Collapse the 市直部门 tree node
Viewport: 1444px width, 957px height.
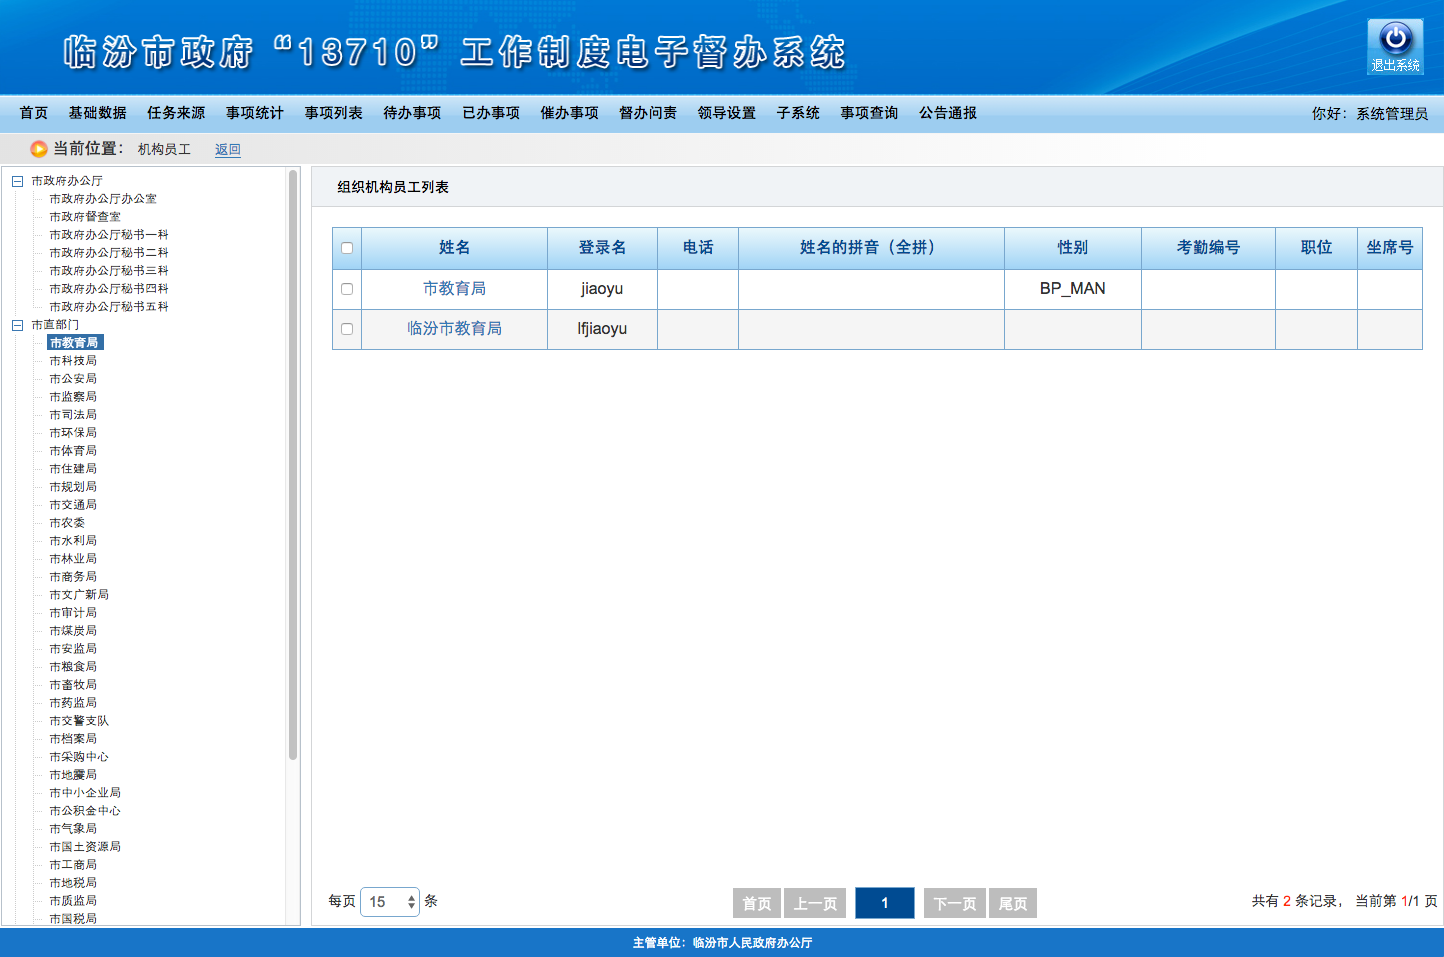[x=17, y=325]
